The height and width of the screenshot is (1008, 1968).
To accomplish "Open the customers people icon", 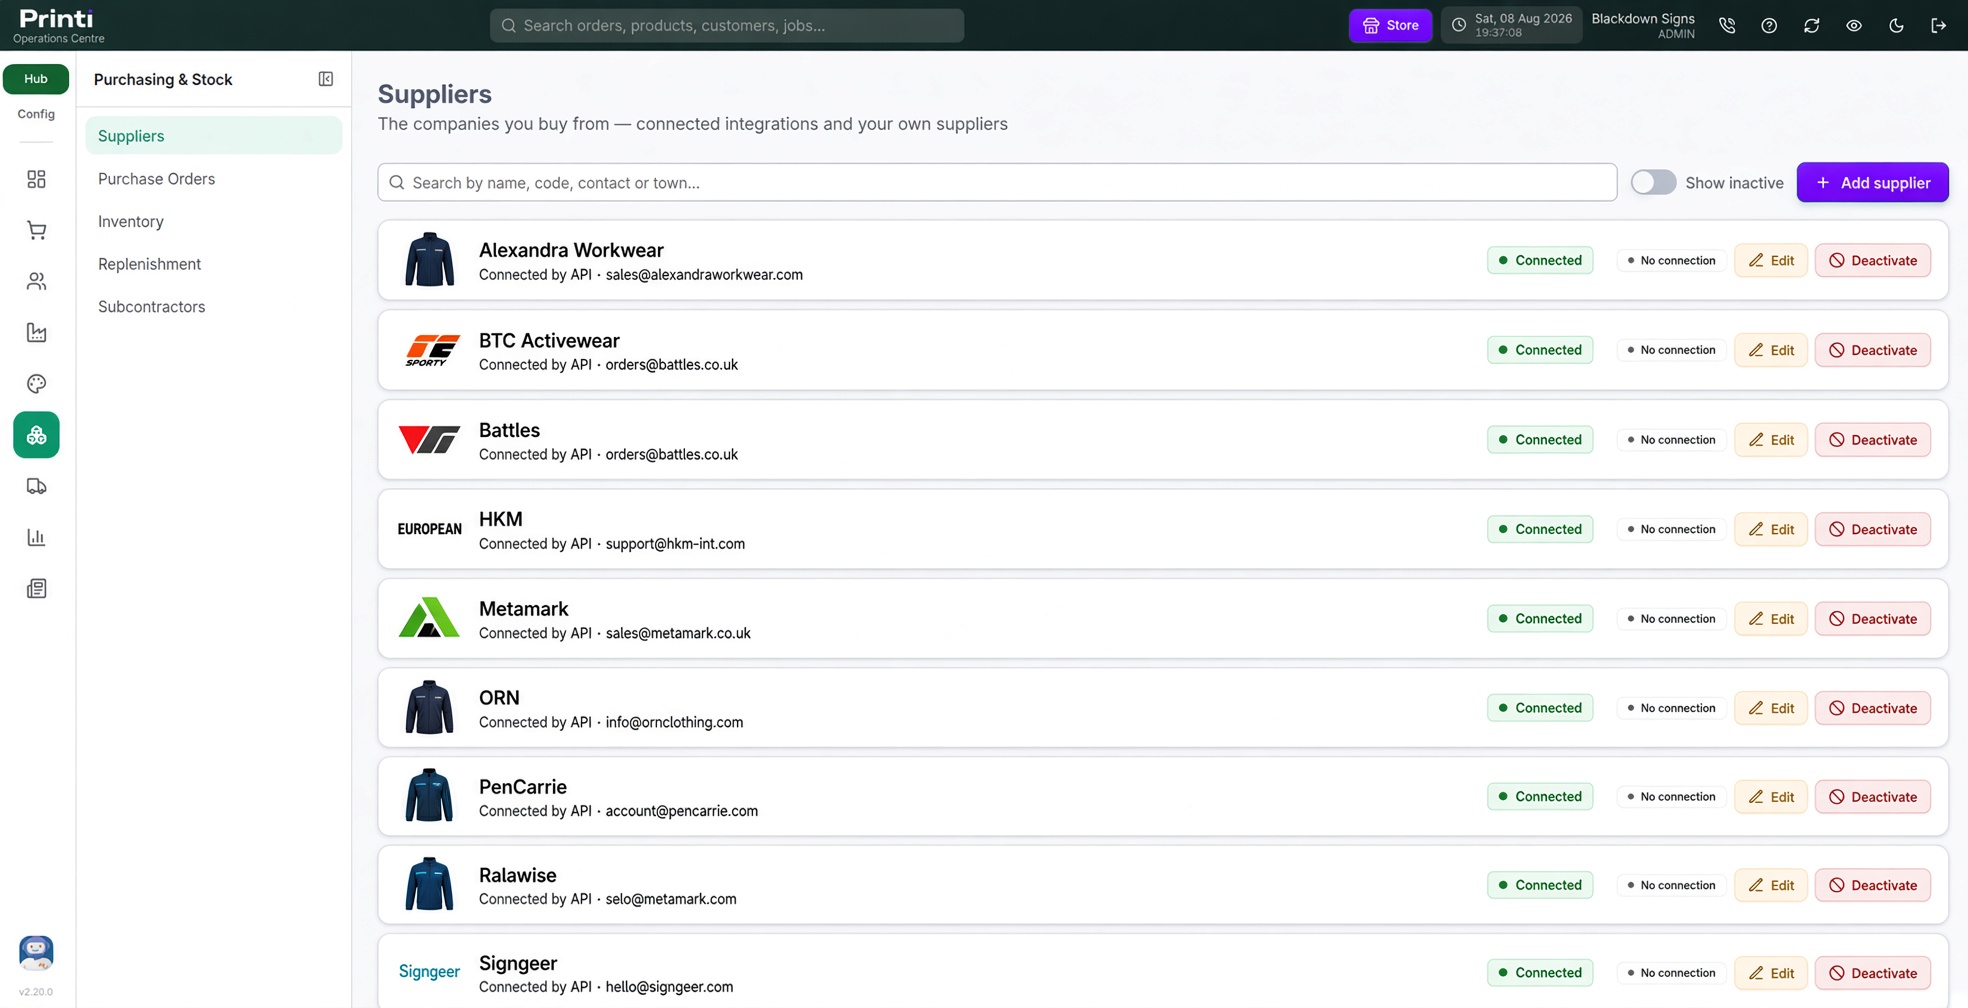I will tap(36, 281).
